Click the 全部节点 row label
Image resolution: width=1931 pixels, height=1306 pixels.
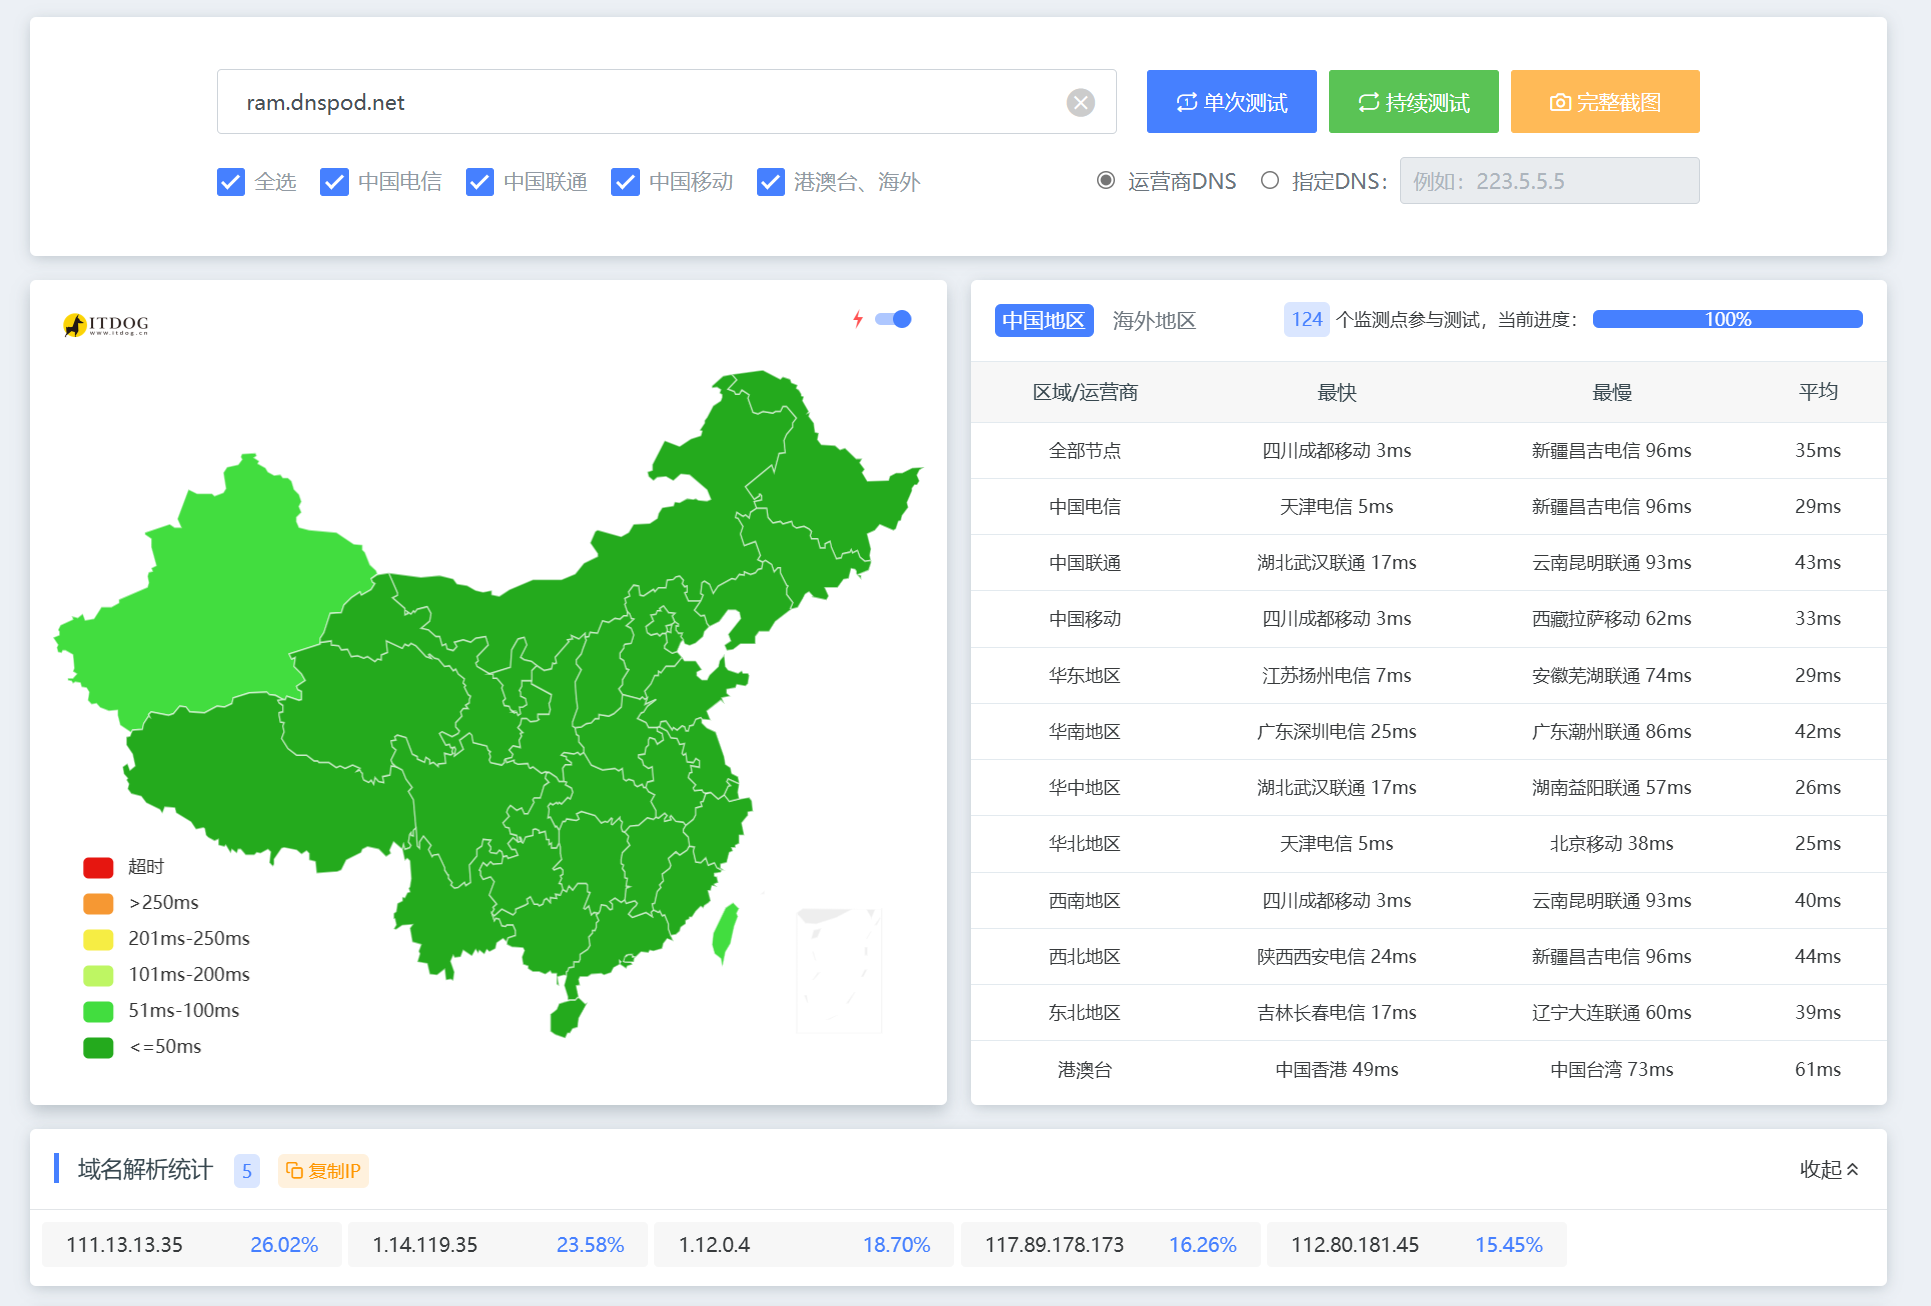pyautogui.click(x=1085, y=450)
